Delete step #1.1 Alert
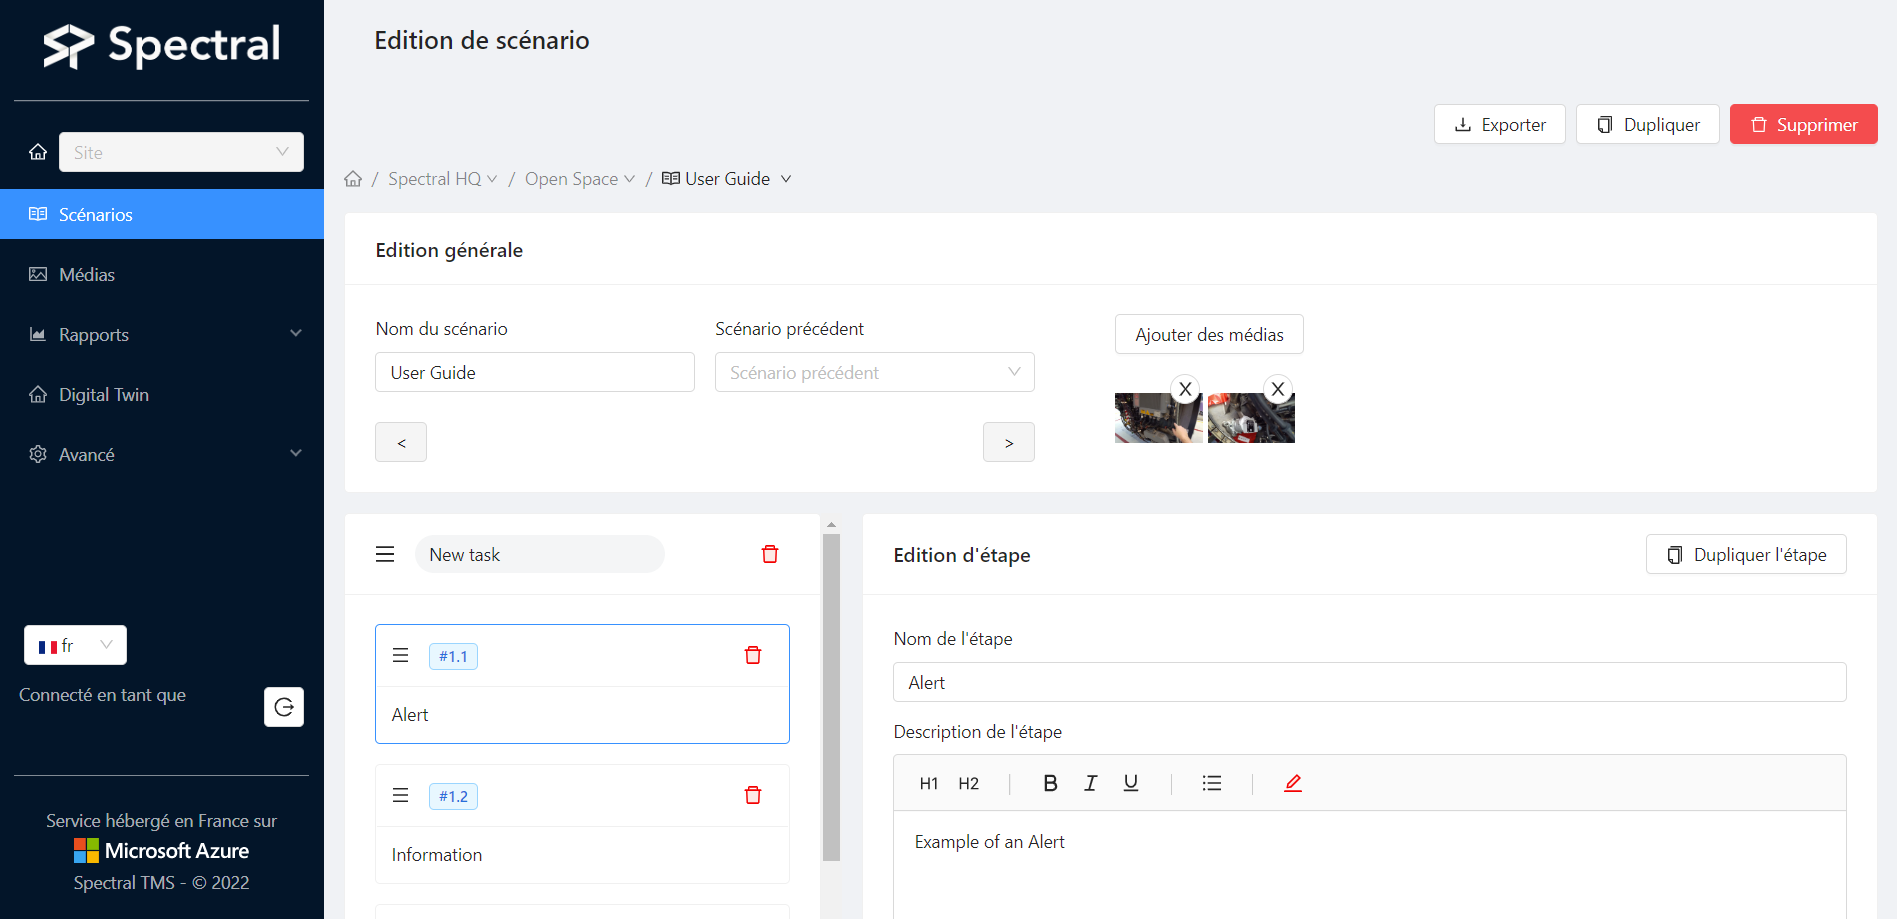 (x=753, y=655)
